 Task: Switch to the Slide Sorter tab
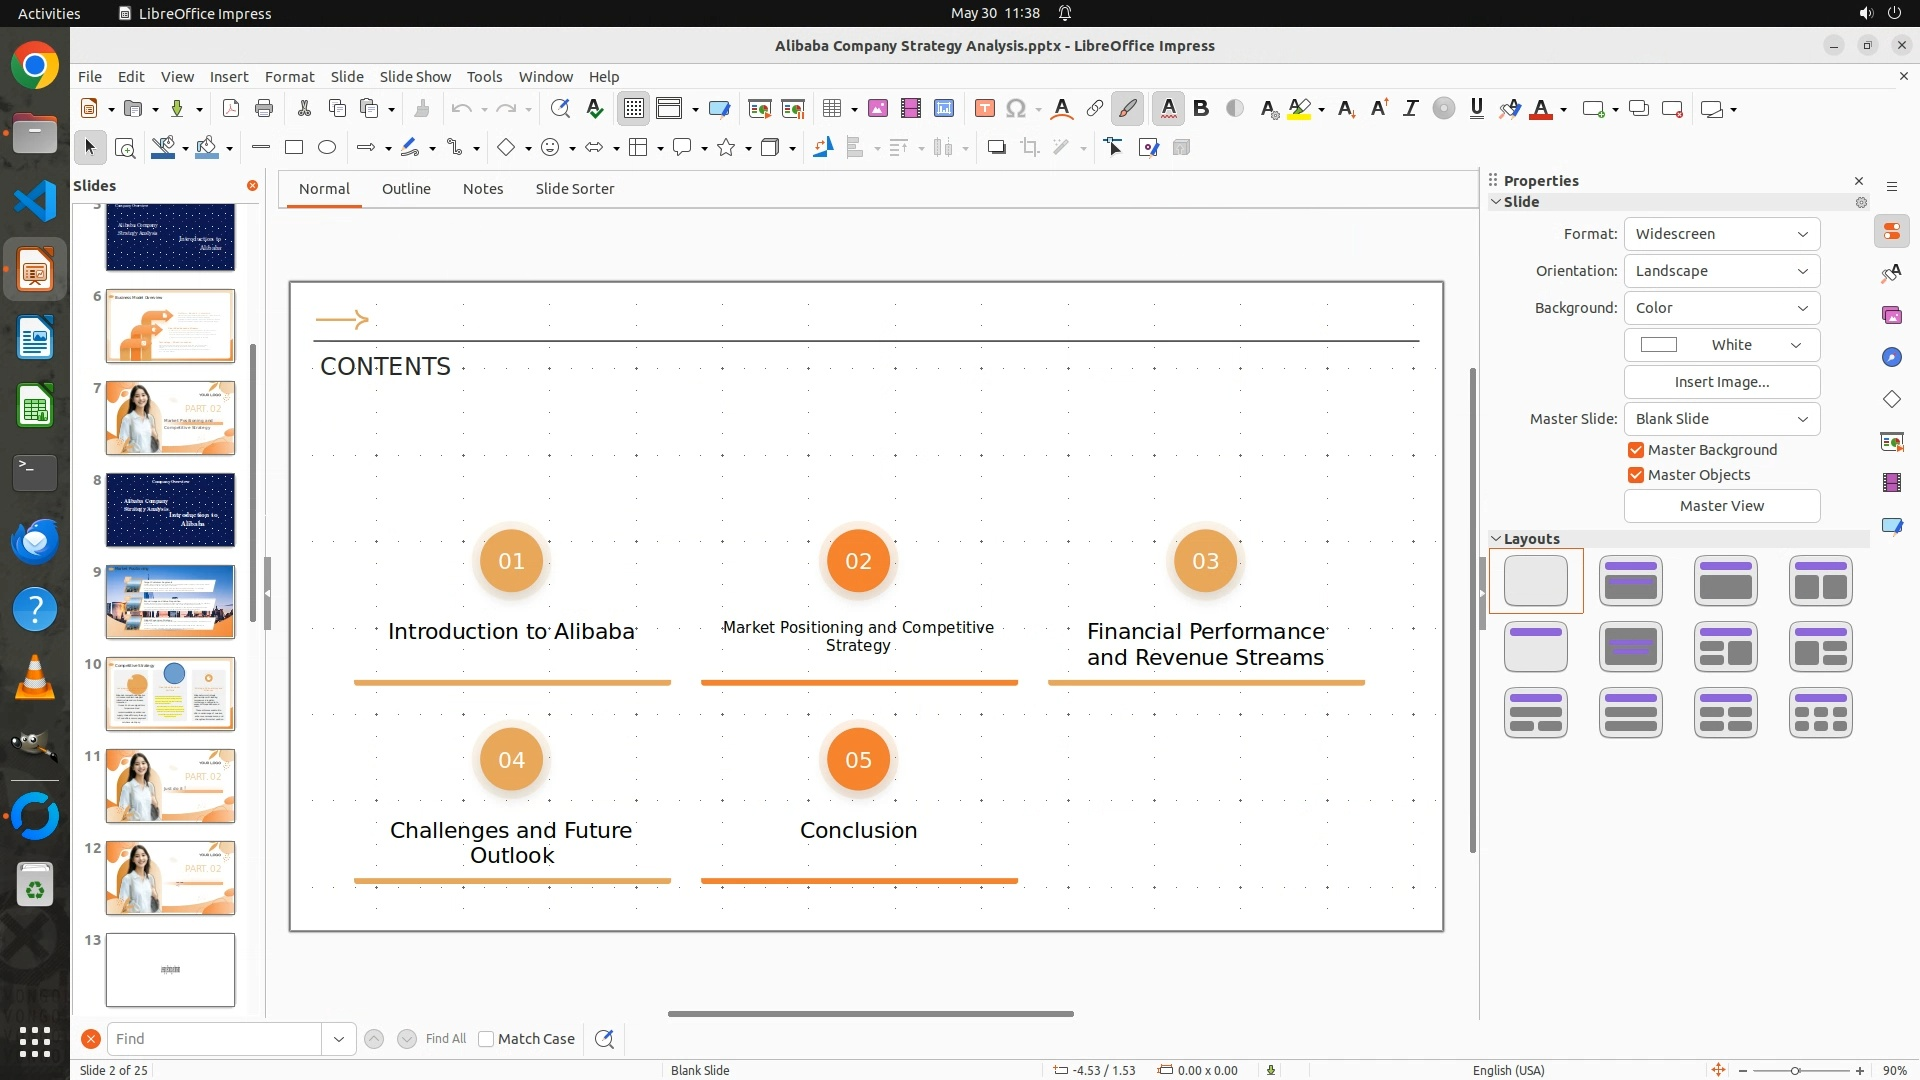(574, 189)
